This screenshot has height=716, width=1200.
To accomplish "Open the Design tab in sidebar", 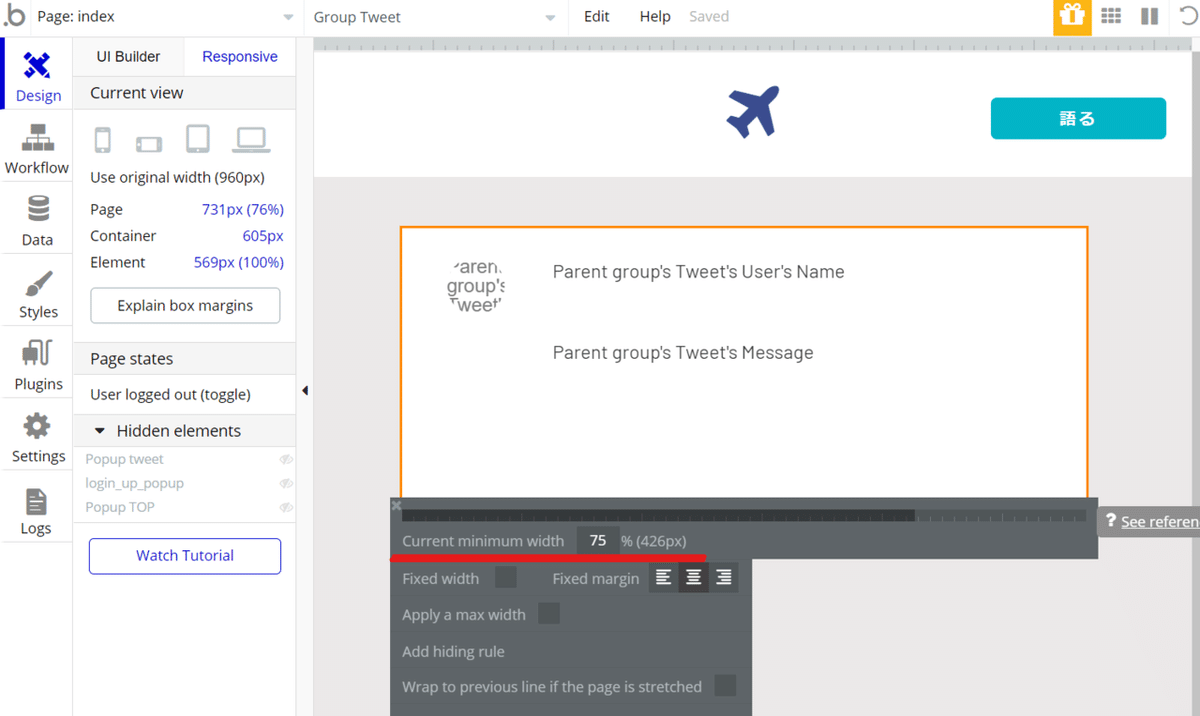I will click(37, 76).
